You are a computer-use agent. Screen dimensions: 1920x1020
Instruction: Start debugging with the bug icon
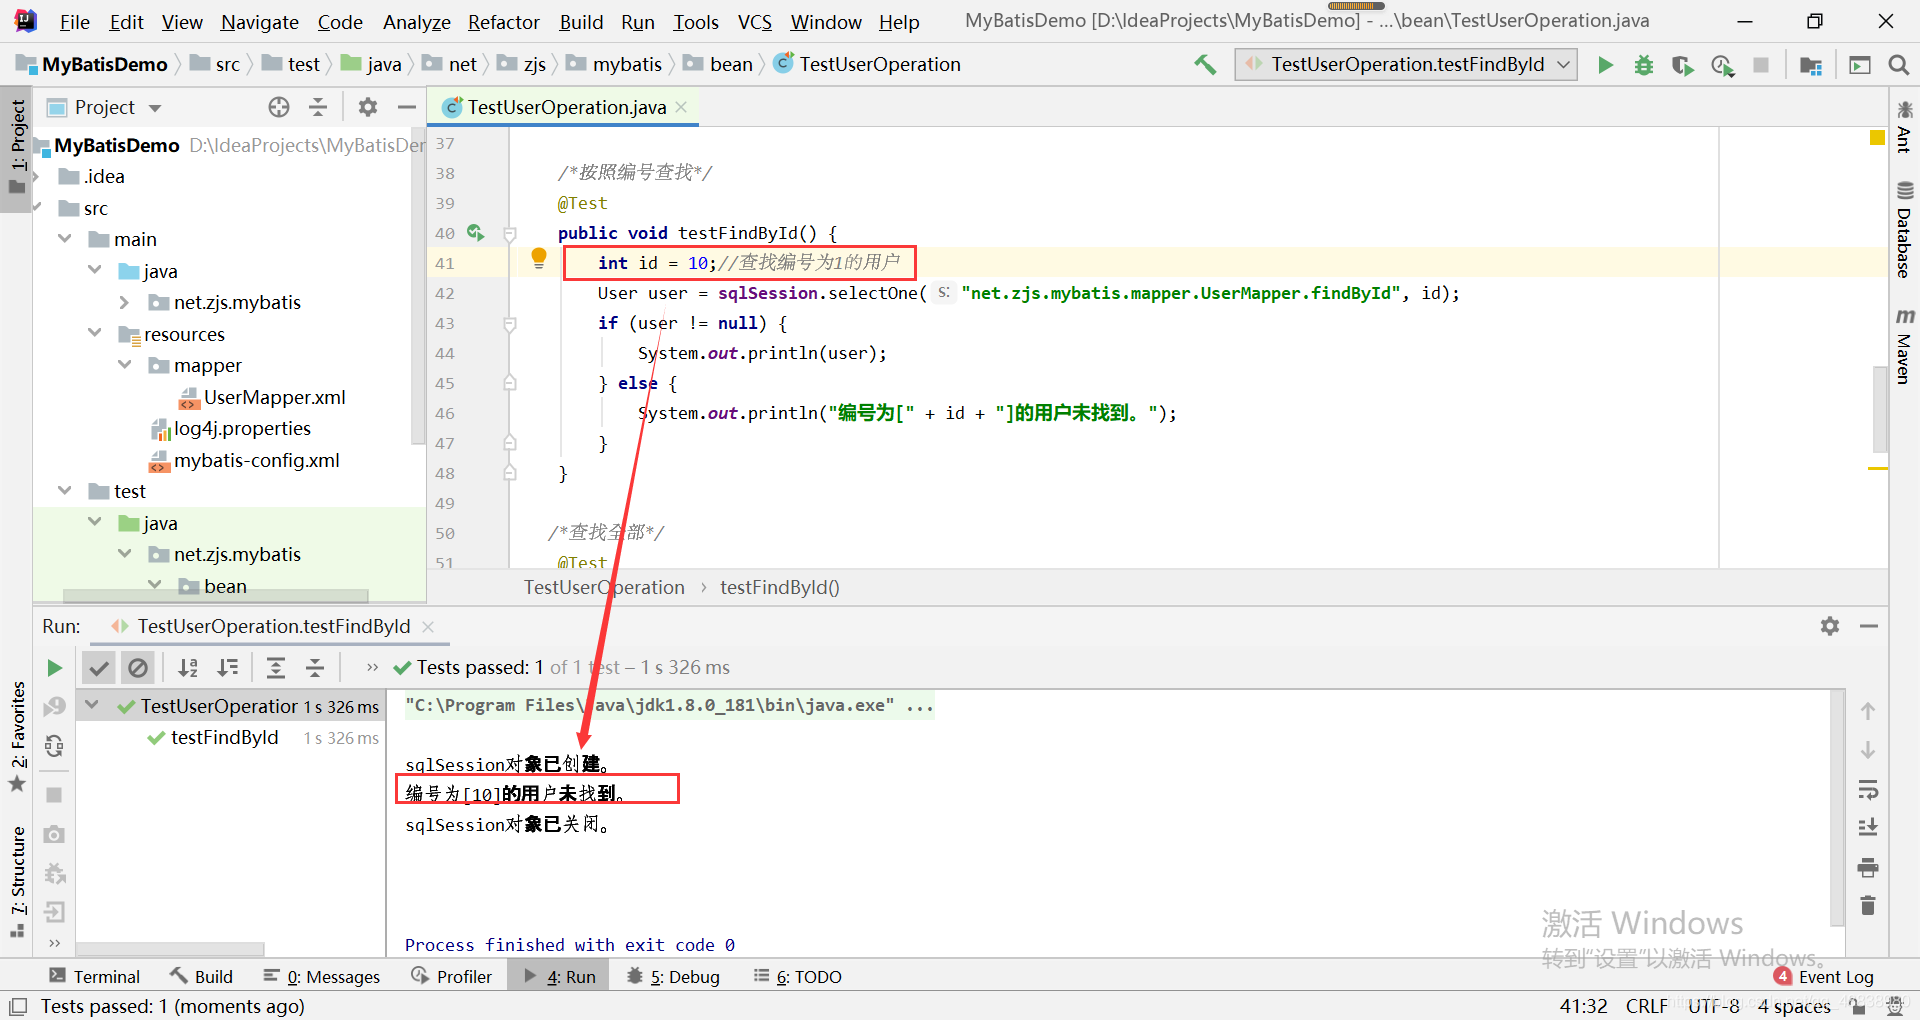tap(1644, 65)
